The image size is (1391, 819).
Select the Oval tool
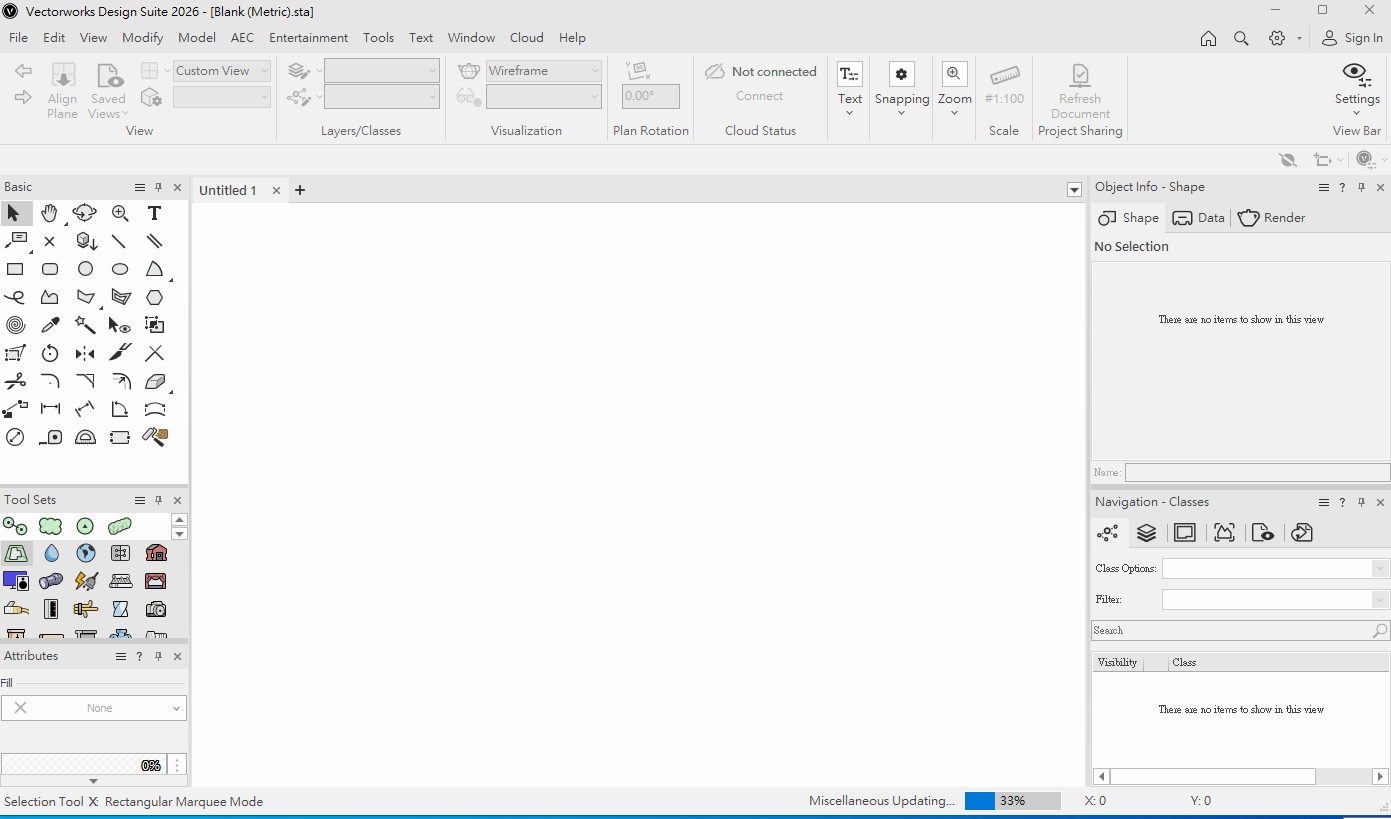(x=120, y=269)
